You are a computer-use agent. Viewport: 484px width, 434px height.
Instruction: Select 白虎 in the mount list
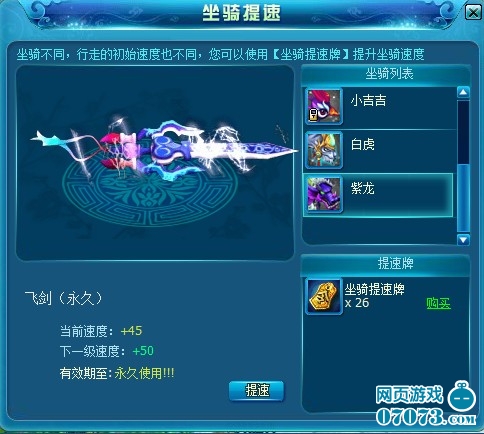pyautogui.click(x=379, y=151)
